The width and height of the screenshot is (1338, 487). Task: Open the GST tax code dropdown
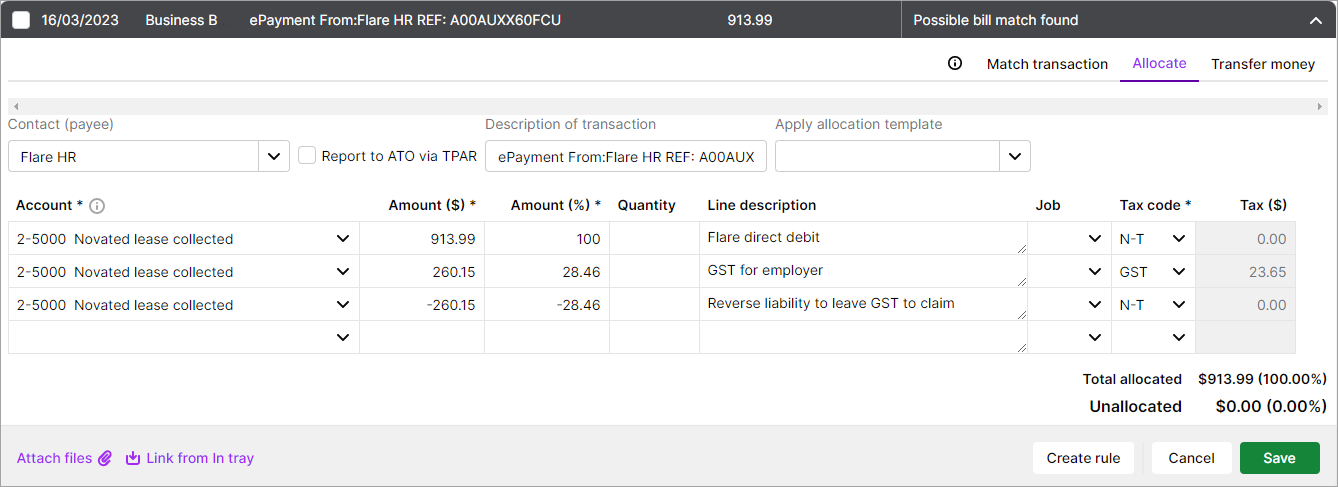click(x=1178, y=272)
